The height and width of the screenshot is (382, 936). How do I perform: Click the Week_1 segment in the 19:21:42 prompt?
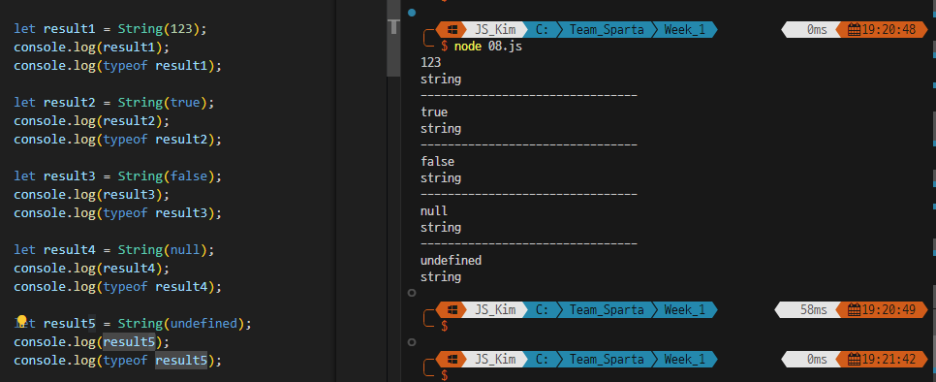click(x=684, y=359)
